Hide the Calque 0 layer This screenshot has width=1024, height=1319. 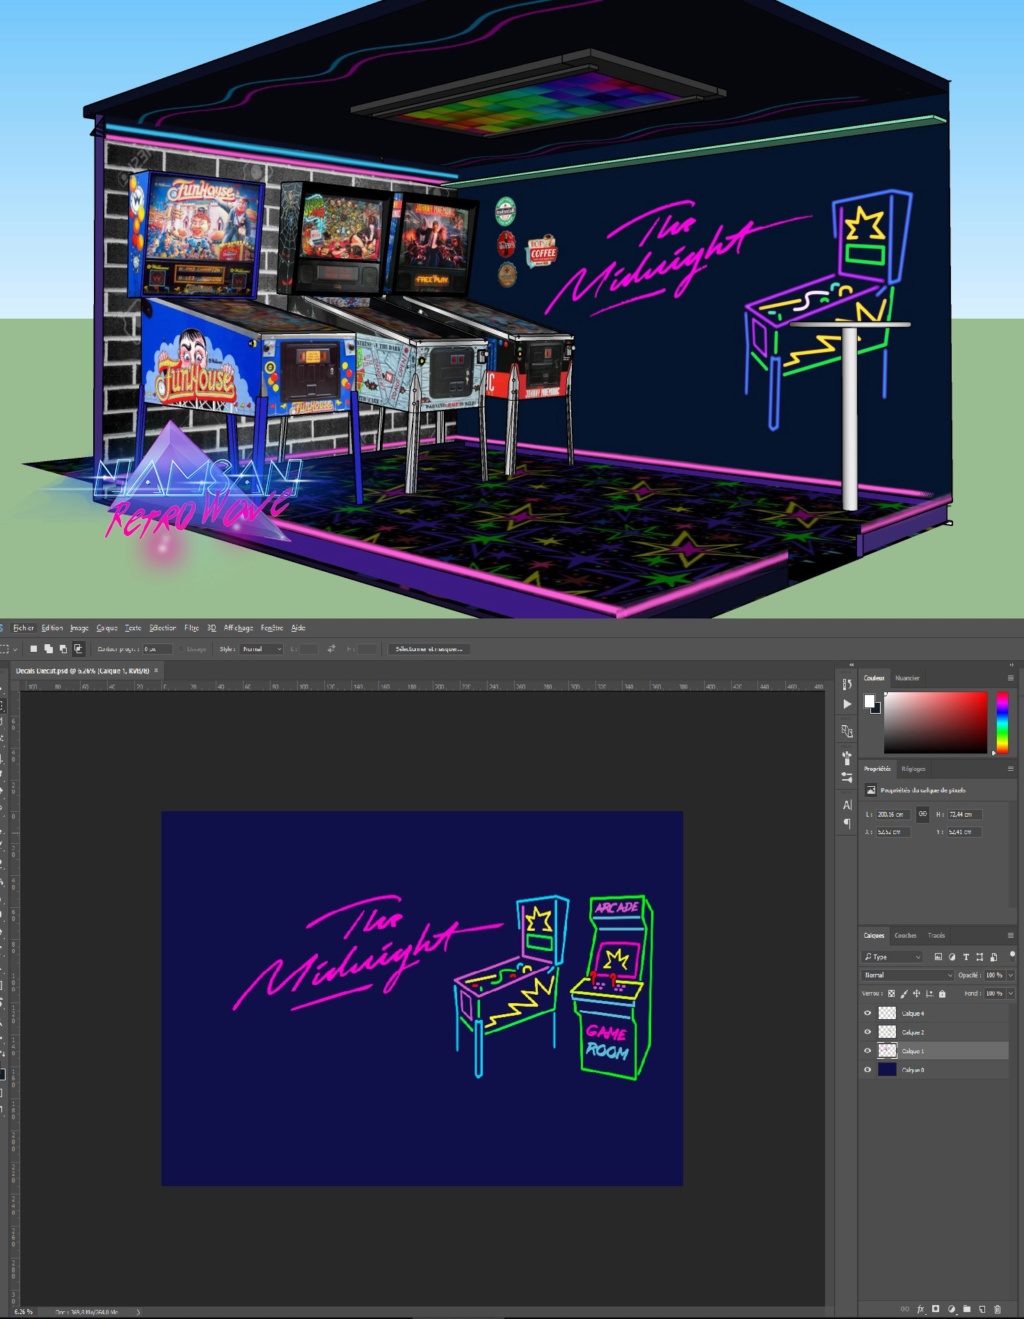coord(868,1070)
